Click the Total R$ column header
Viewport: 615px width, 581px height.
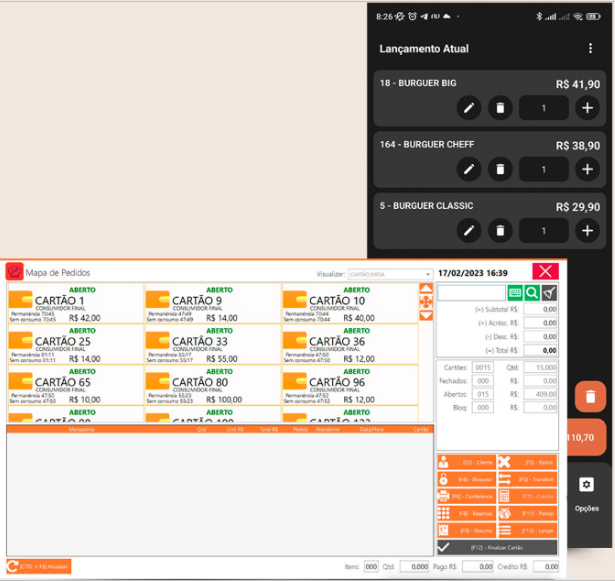[268, 429]
